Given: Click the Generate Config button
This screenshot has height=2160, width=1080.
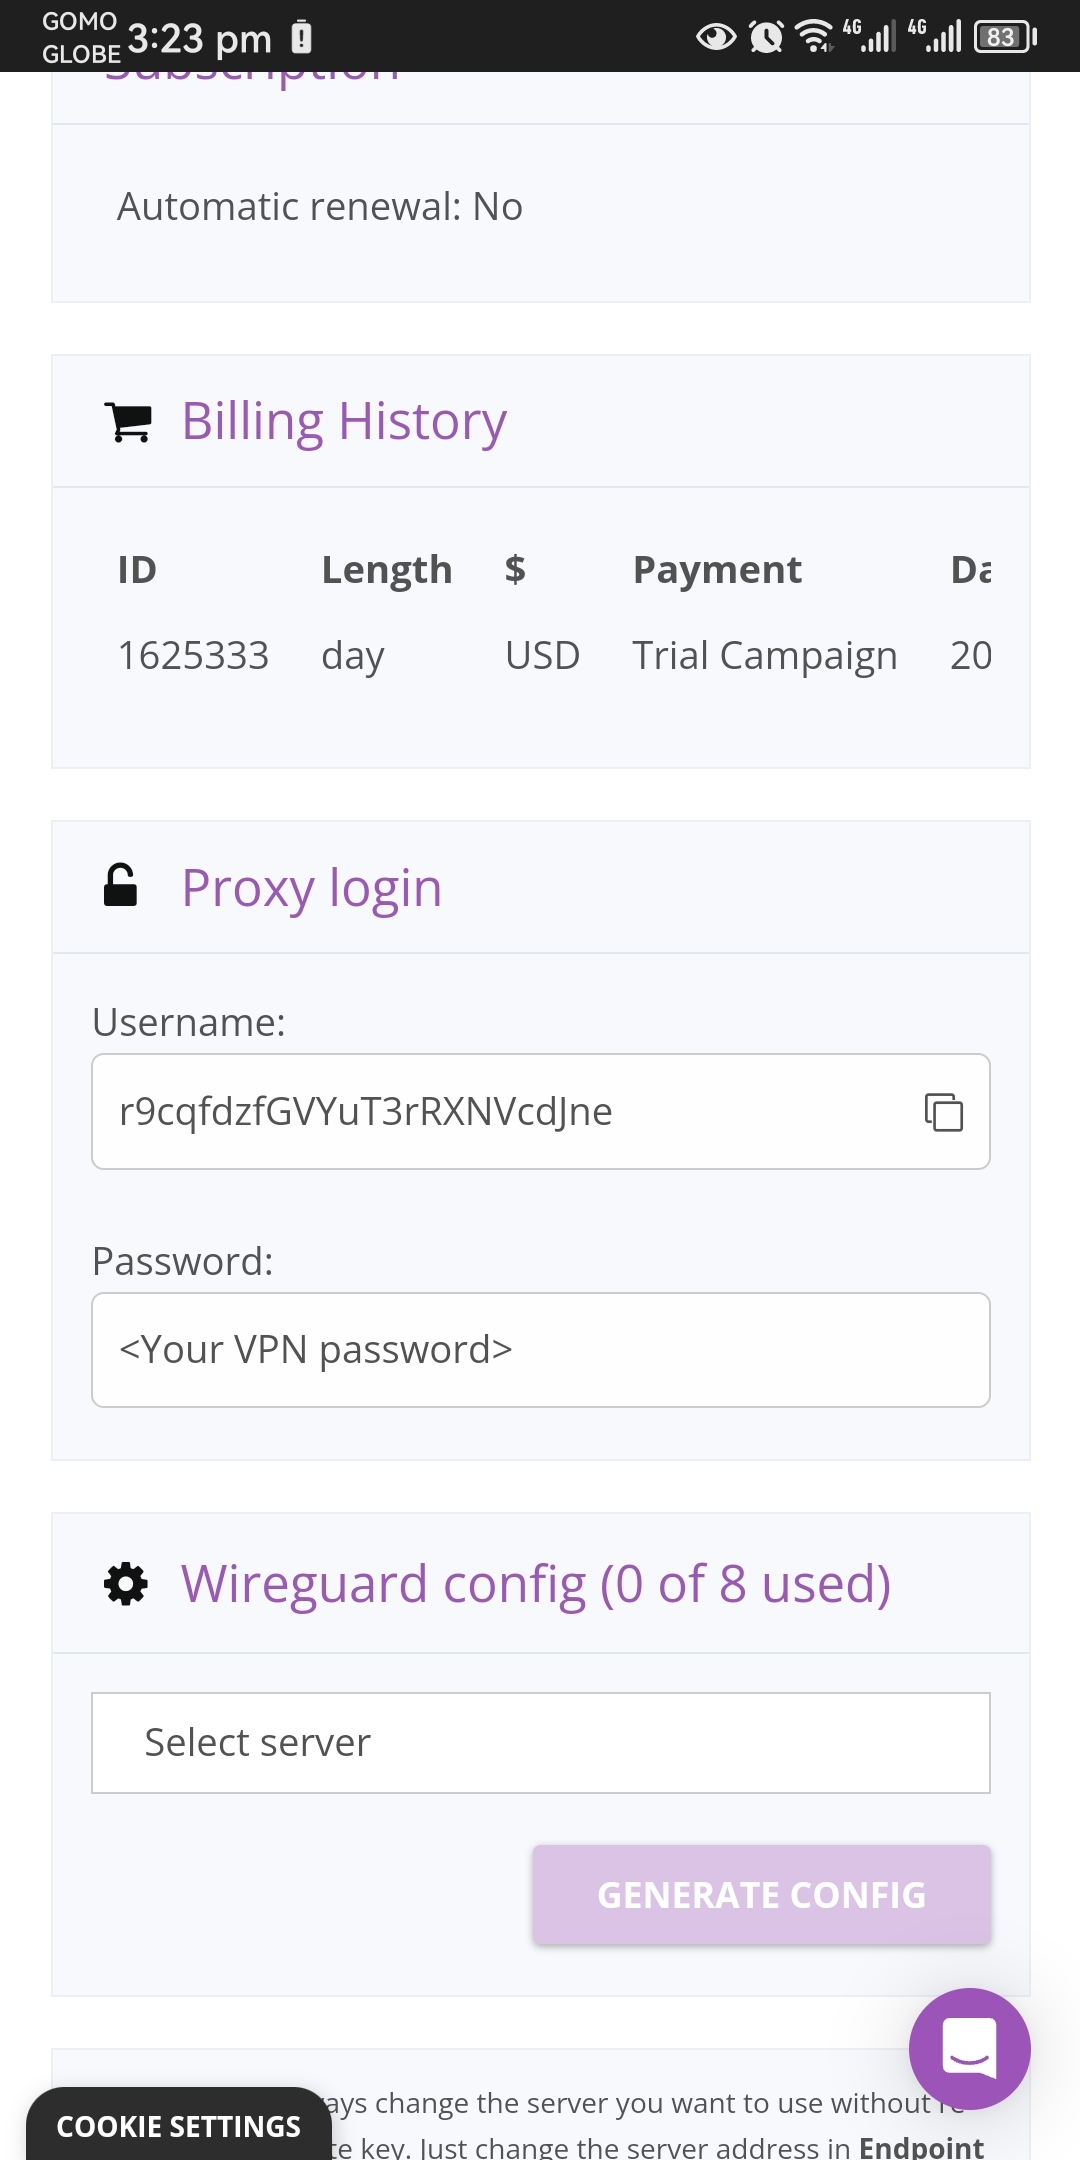Looking at the screenshot, I should click(x=762, y=1895).
